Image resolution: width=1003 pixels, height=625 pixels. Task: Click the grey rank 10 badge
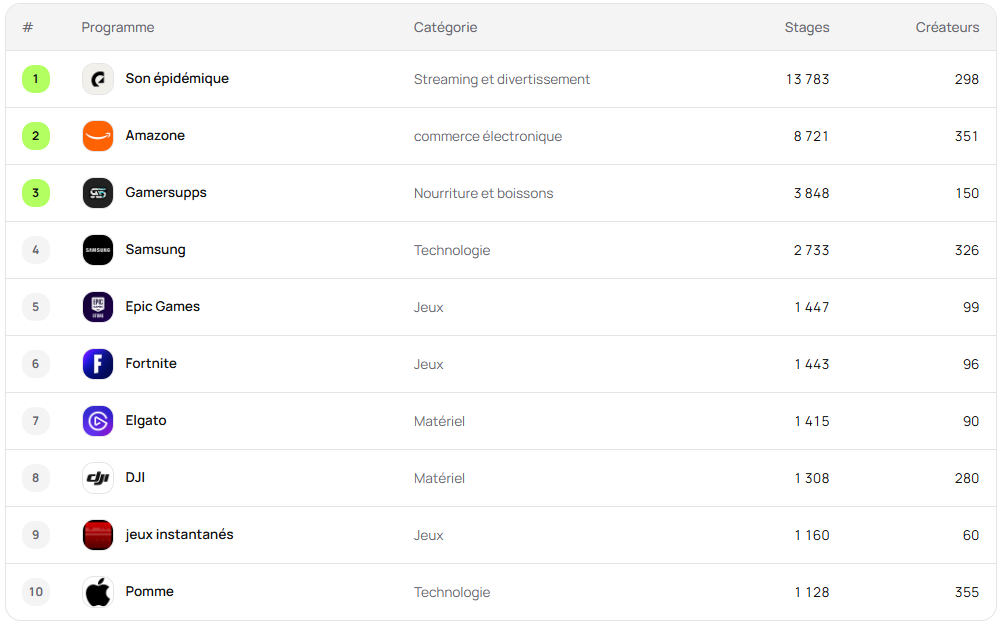(x=36, y=592)
